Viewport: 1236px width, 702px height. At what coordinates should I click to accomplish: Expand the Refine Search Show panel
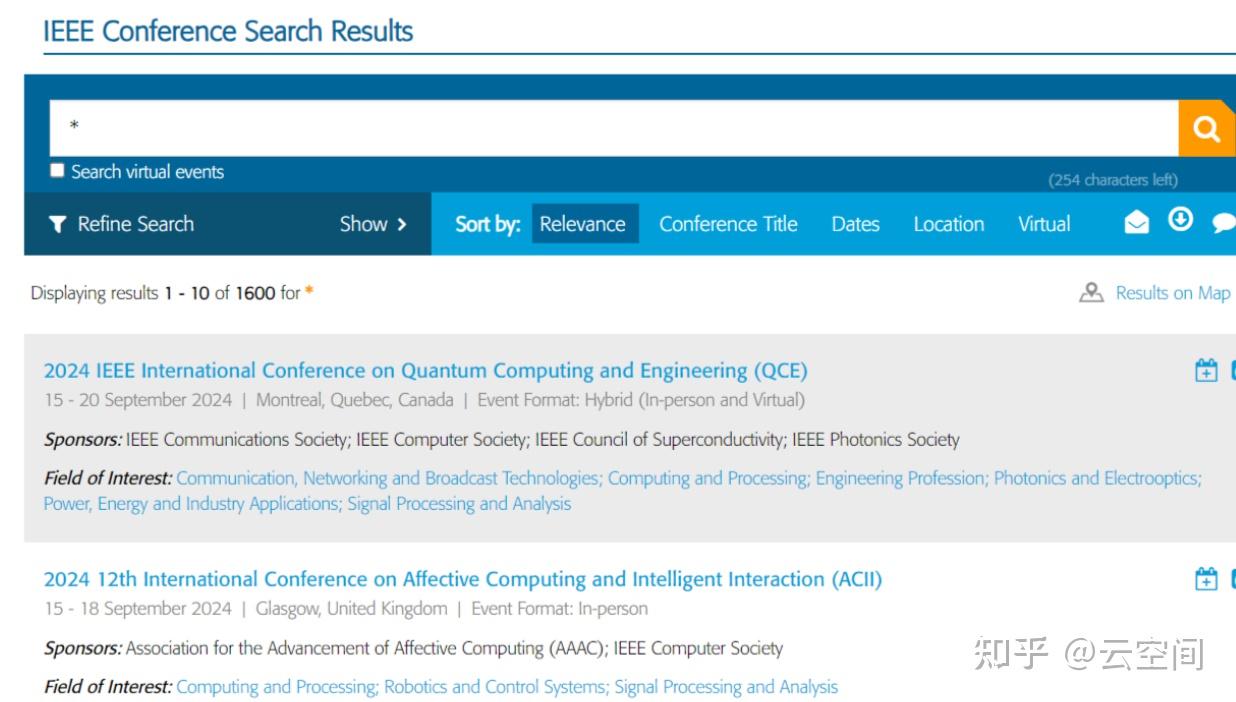374,224
